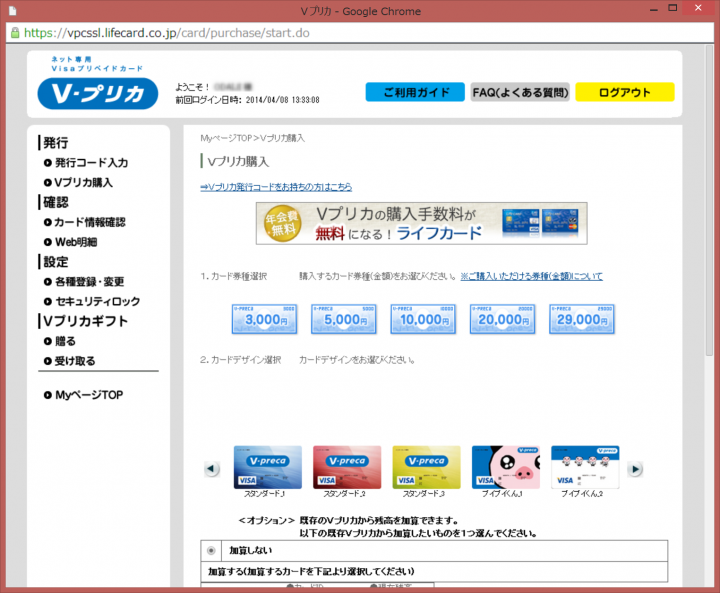The height and width of the screenshot is (593, 720).
Task: Click the ライフカード promotional banner
Action: 422,223
